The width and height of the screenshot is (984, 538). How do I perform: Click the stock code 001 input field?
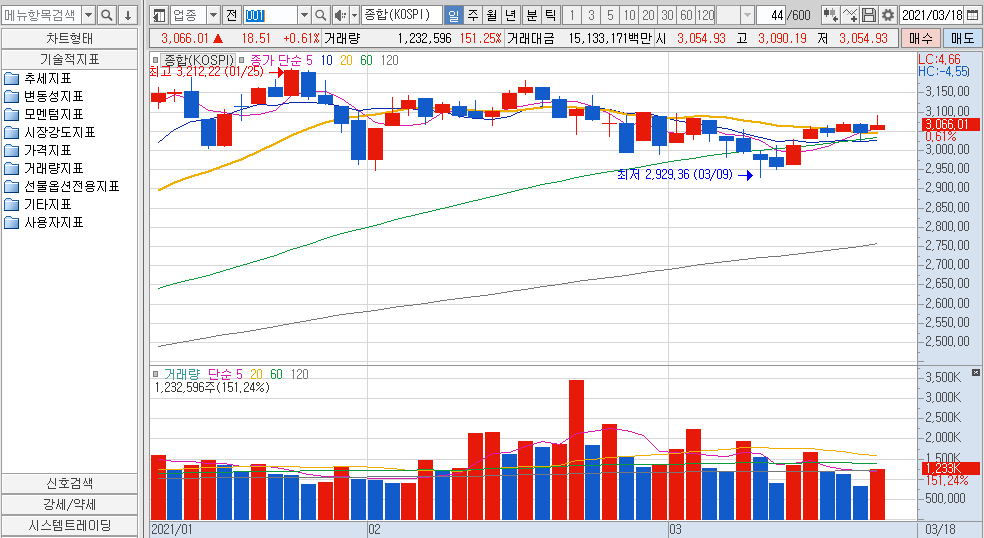pyautogui.click(x=270, y=15)
